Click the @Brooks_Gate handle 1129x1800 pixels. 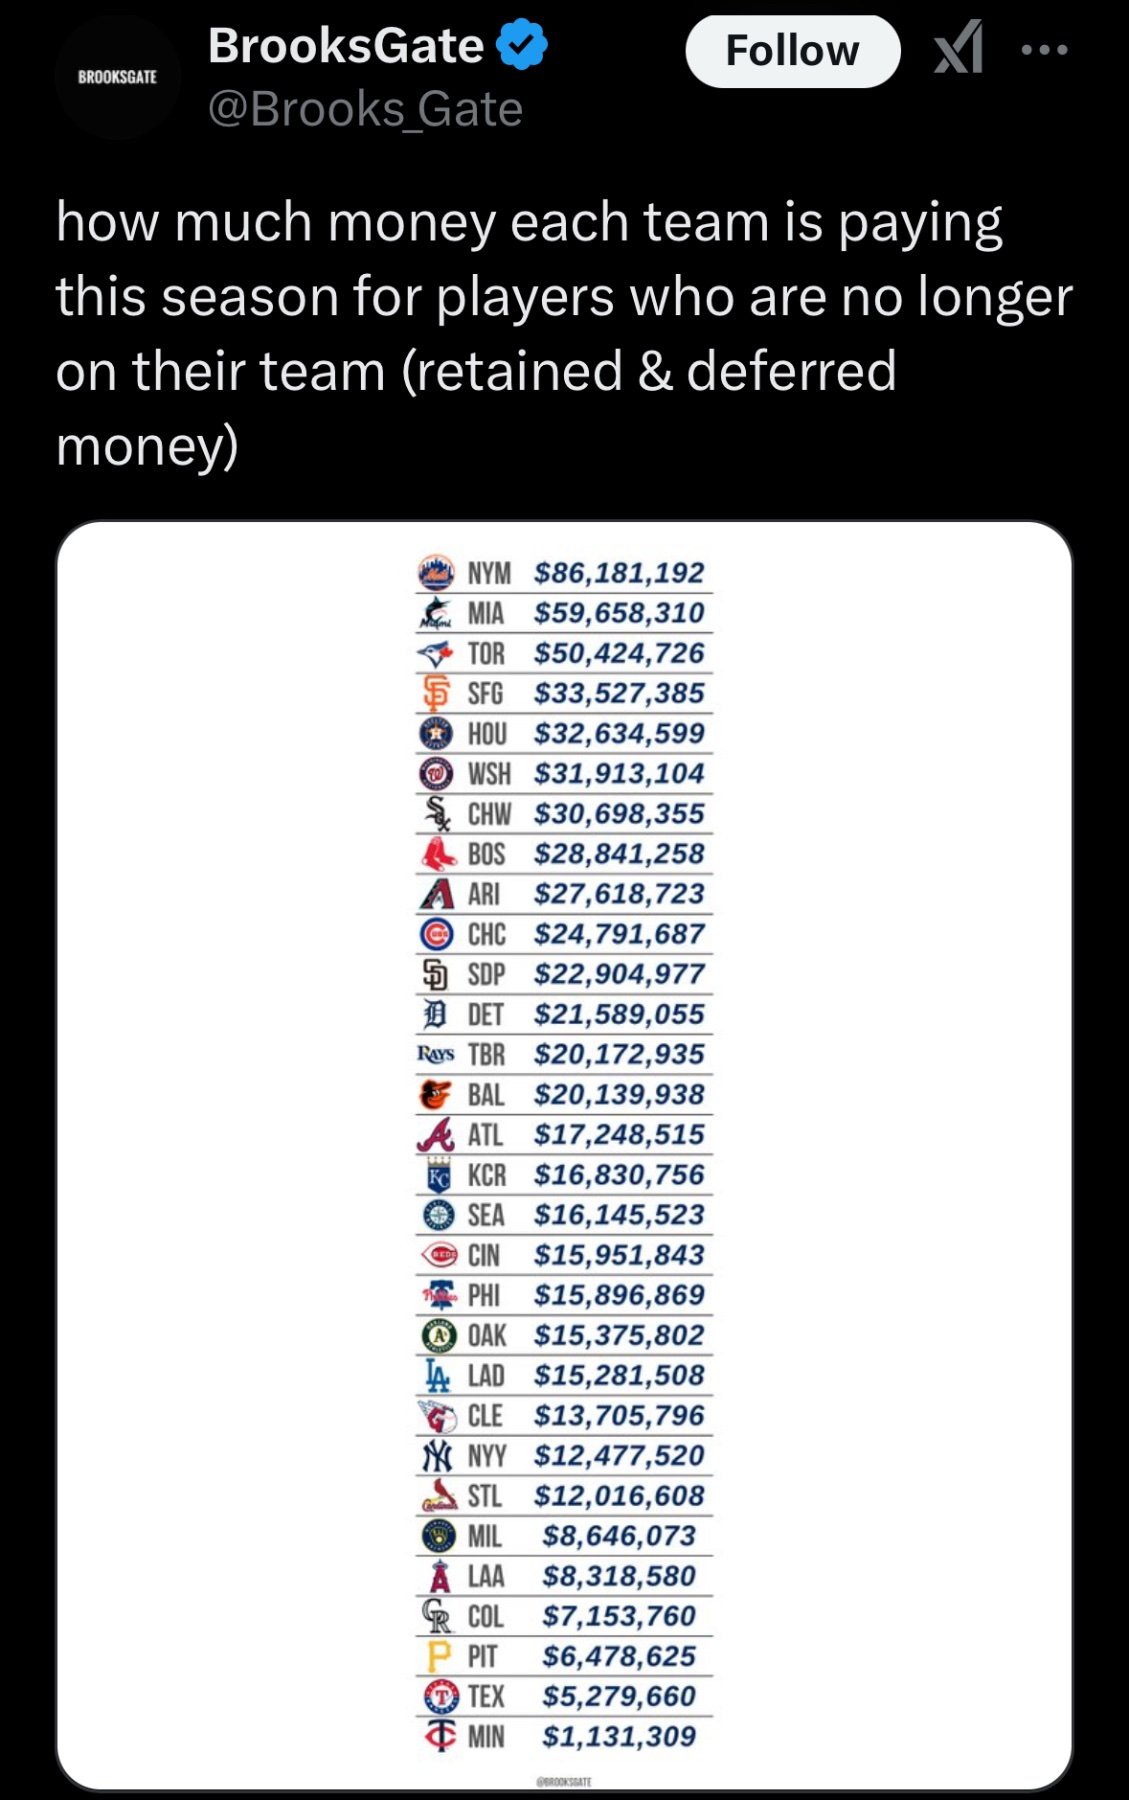pos(365,109)
